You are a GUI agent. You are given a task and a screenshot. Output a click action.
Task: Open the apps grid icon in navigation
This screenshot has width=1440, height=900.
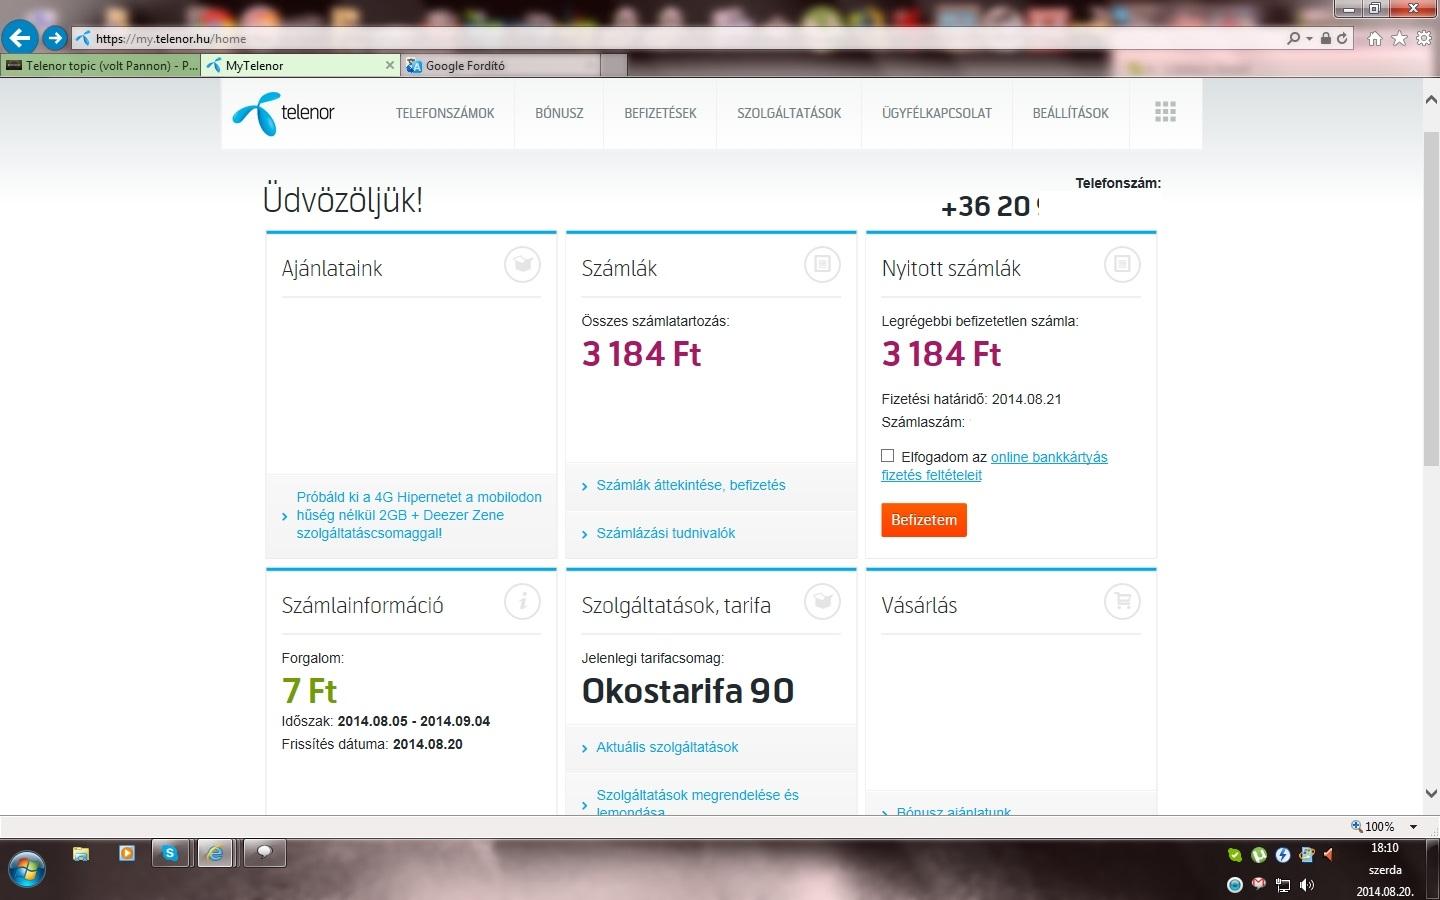pyautogui.click(x=1165, y=112)
